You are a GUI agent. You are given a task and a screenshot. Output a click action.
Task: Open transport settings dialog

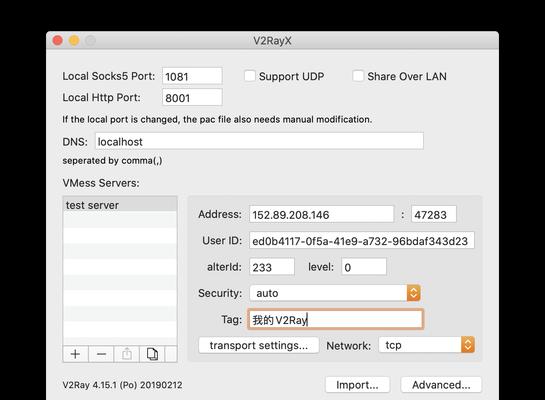tap(259, 345)
